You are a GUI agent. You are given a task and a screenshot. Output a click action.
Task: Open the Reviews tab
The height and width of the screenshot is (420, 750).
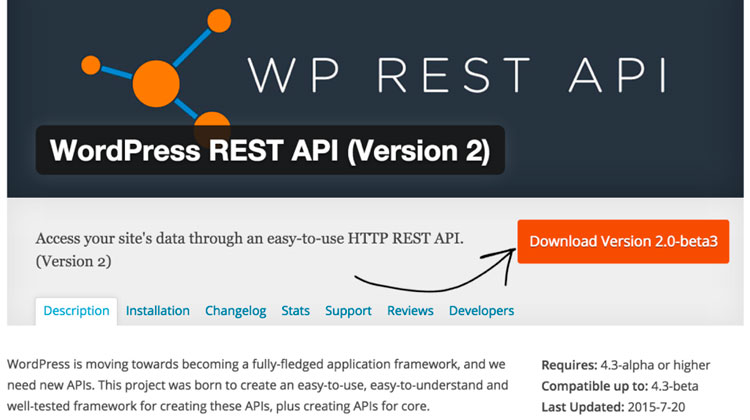pyautogui.click(x=410, y=311)
